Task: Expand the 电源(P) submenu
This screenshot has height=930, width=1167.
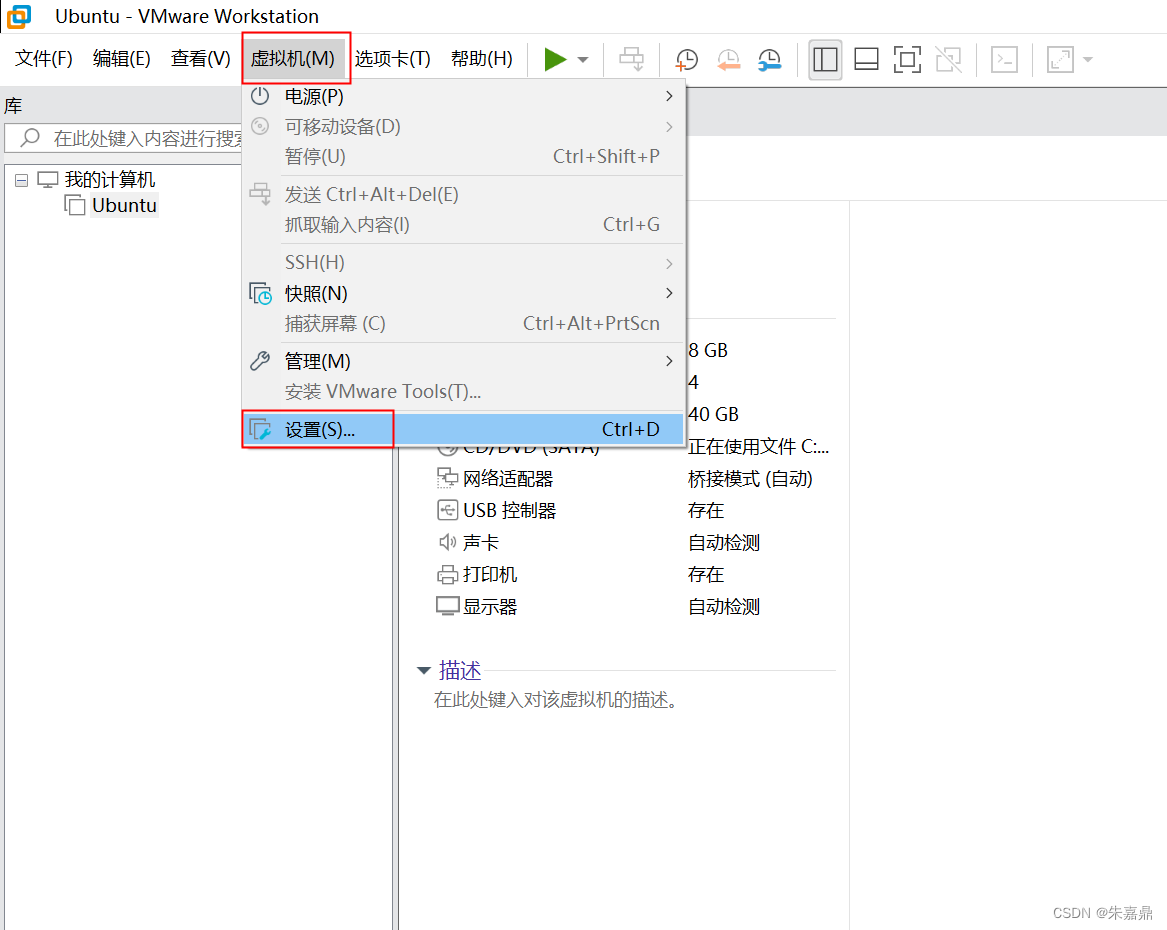Action: click(x=463, y=96)
